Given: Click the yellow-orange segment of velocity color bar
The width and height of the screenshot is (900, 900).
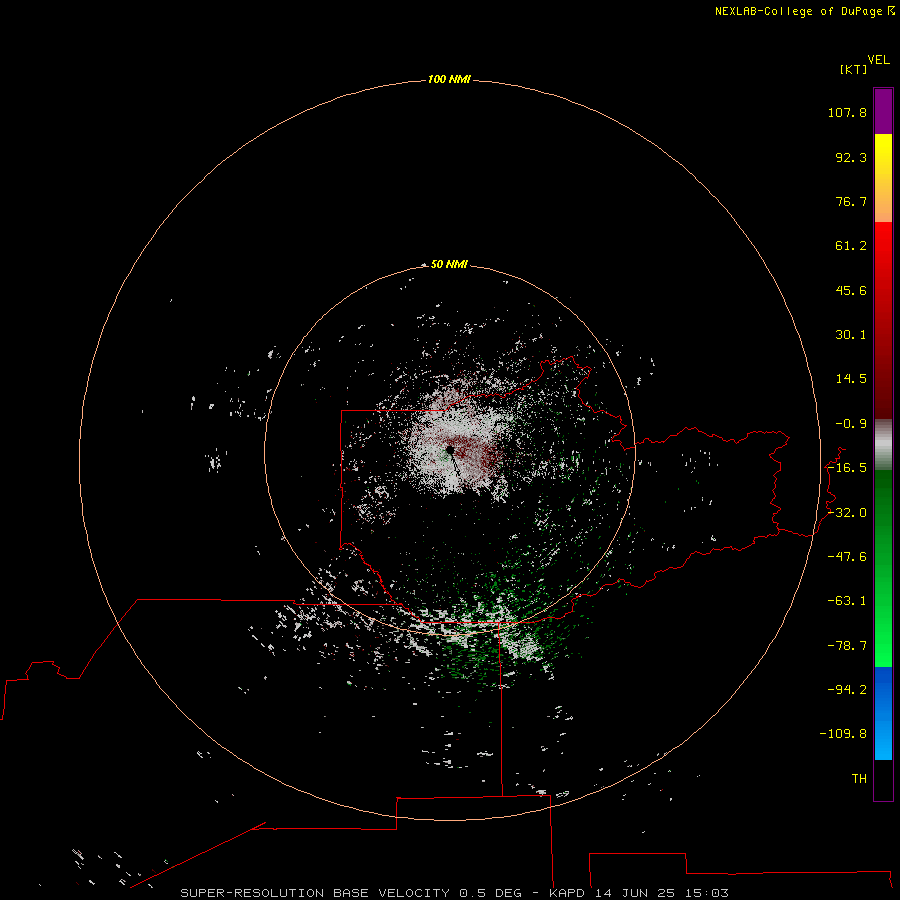Looking at the screenshot, I should coord(883,178).
